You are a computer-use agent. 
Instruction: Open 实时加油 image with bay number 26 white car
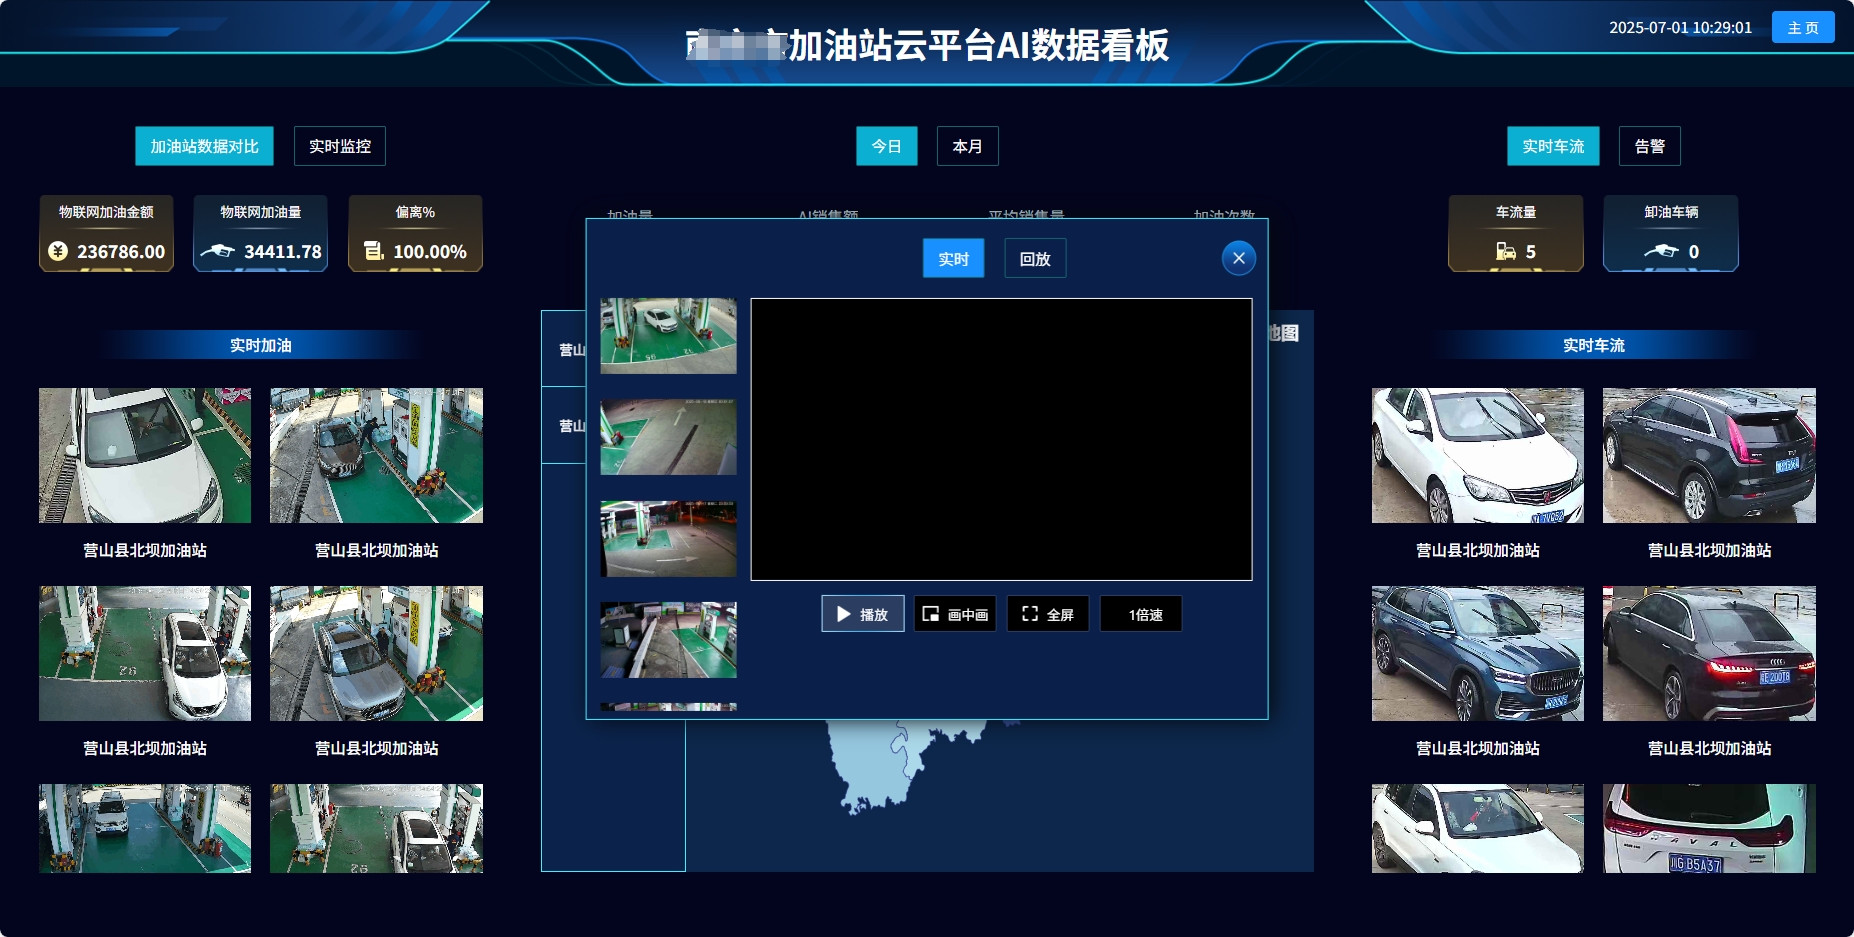tap(145, 653)
